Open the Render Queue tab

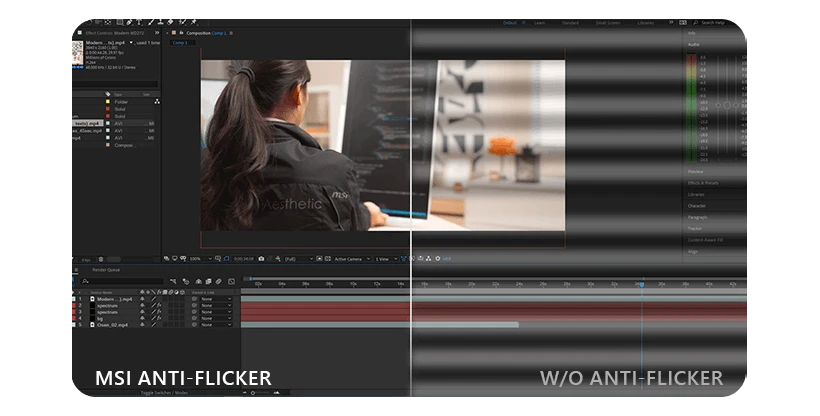click(106, 269)
